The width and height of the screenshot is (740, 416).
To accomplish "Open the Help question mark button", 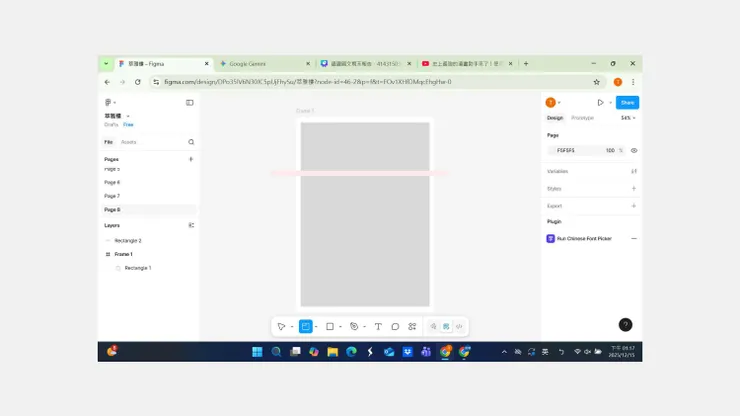I will click(x=625, y=325).
